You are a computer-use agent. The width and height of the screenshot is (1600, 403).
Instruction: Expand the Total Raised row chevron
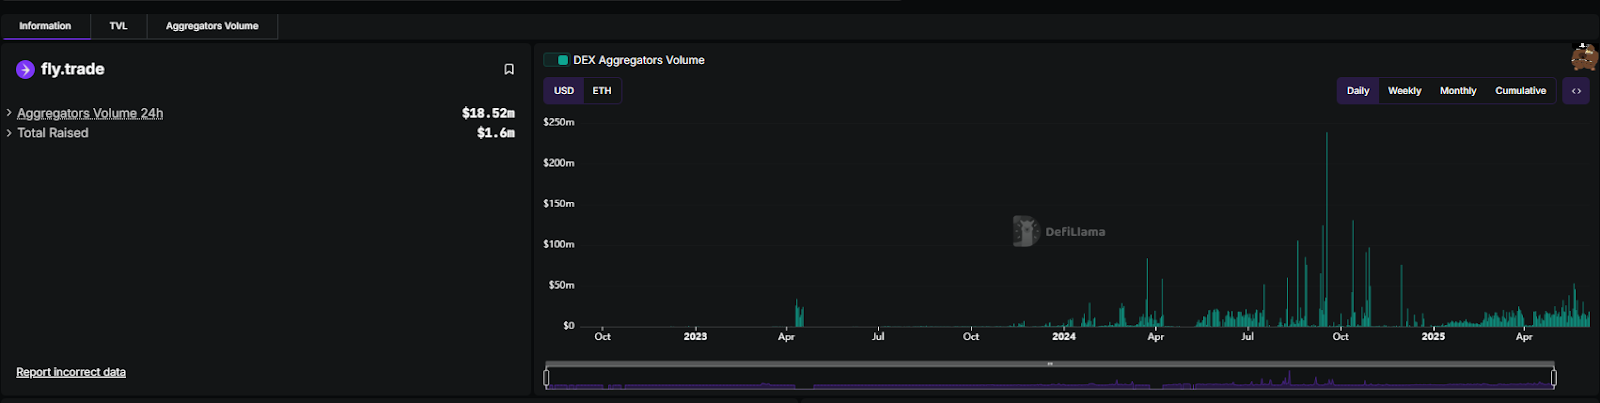click(9, 133)
